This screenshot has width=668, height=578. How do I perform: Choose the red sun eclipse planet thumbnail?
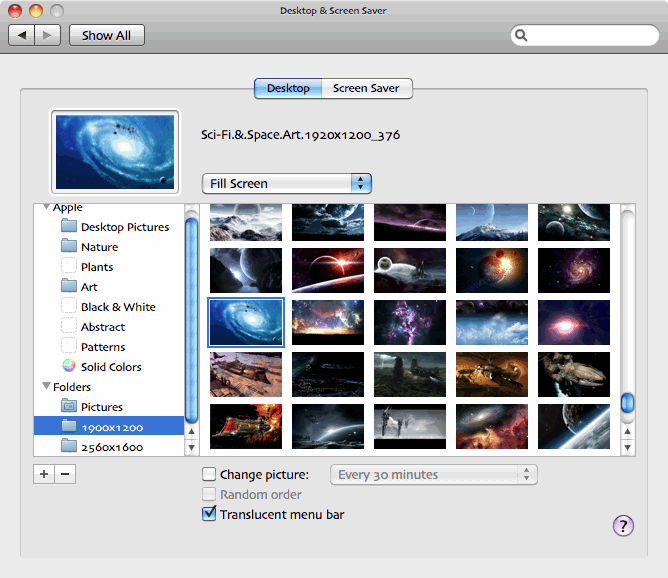(328, 270)
